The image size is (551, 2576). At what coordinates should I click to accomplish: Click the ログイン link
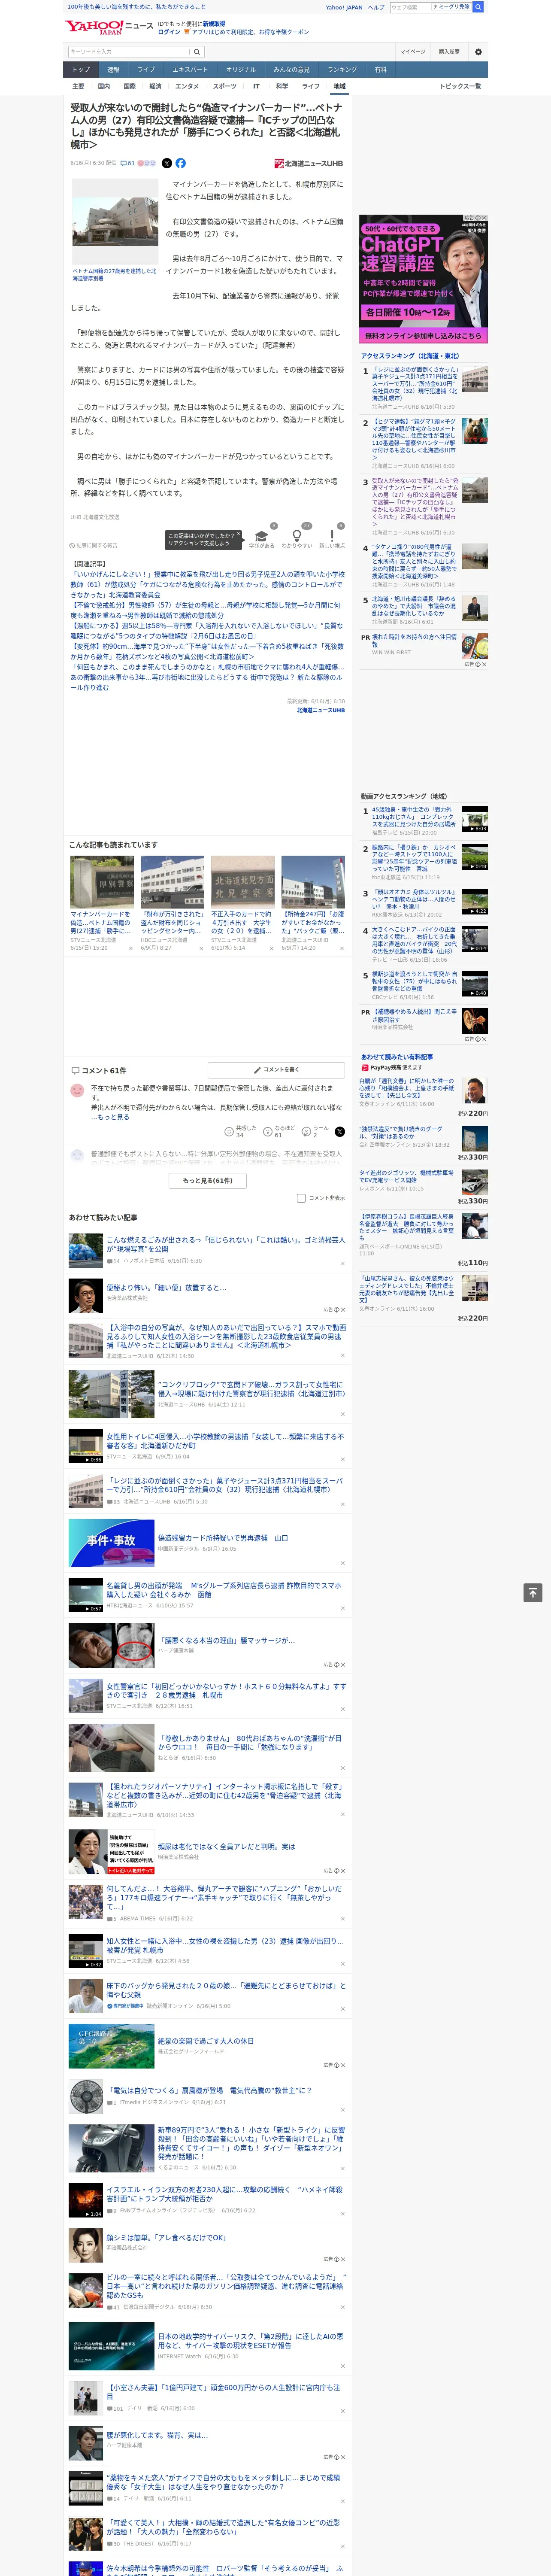point(169,32)
